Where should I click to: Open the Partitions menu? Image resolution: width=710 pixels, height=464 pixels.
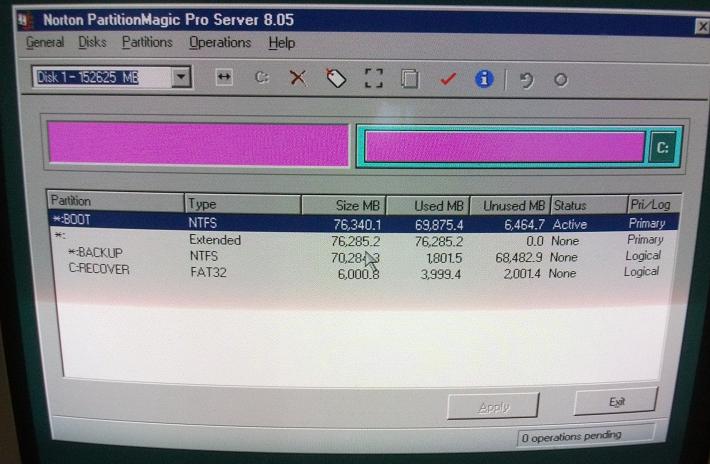[x=147, y=42]
